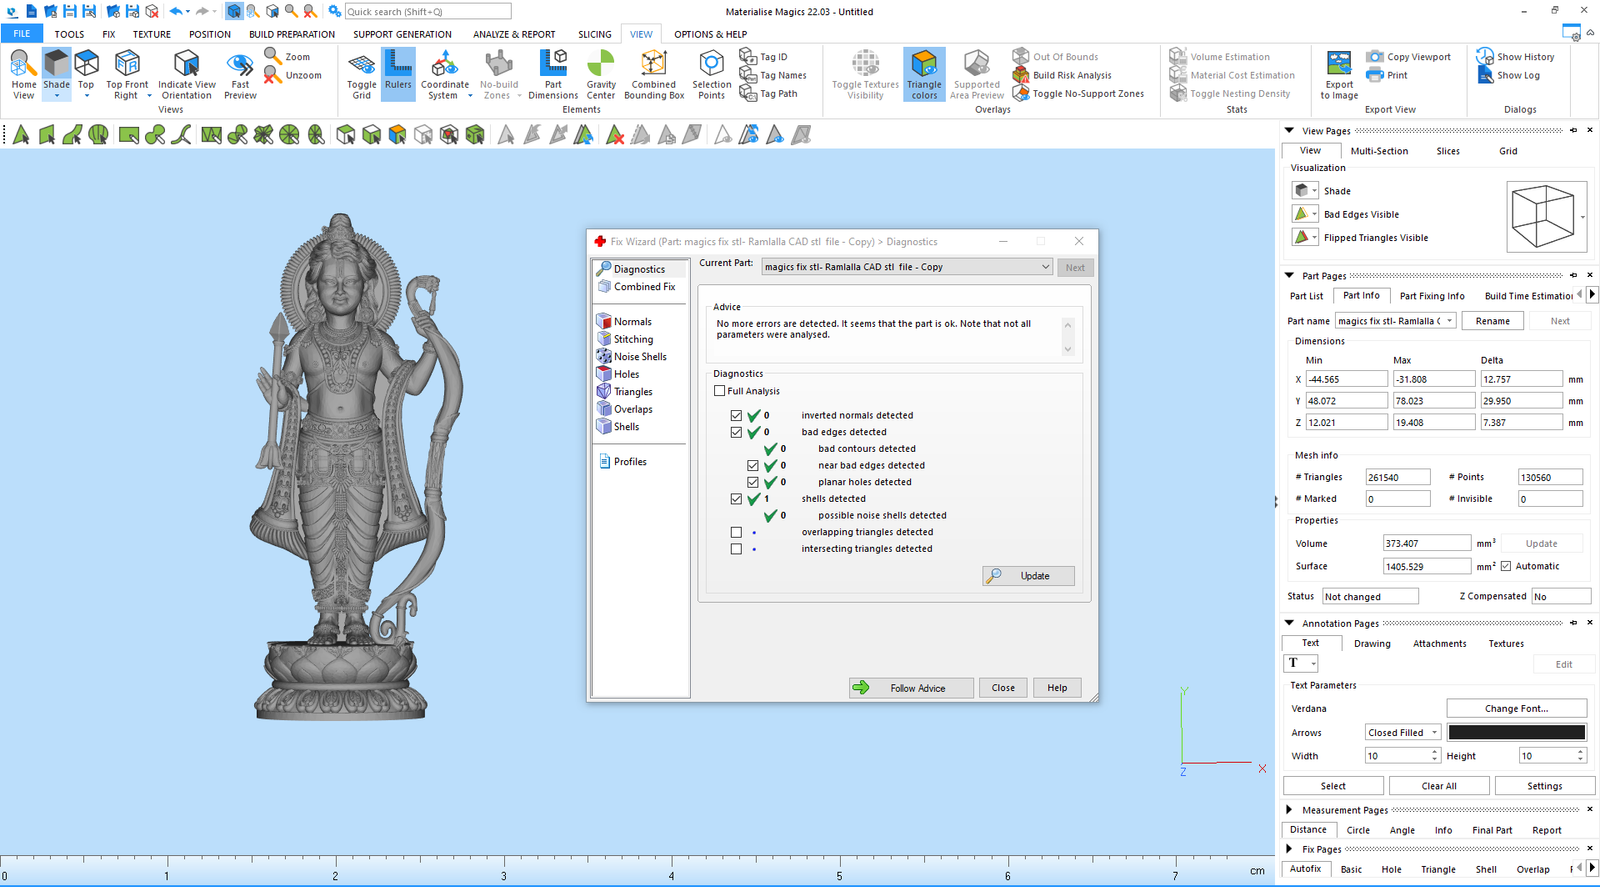This screenshot has height=887, width=1600.
Task: Open the SUPPORT GENERATION ribbon tab
Action: [x=402, y=34]
